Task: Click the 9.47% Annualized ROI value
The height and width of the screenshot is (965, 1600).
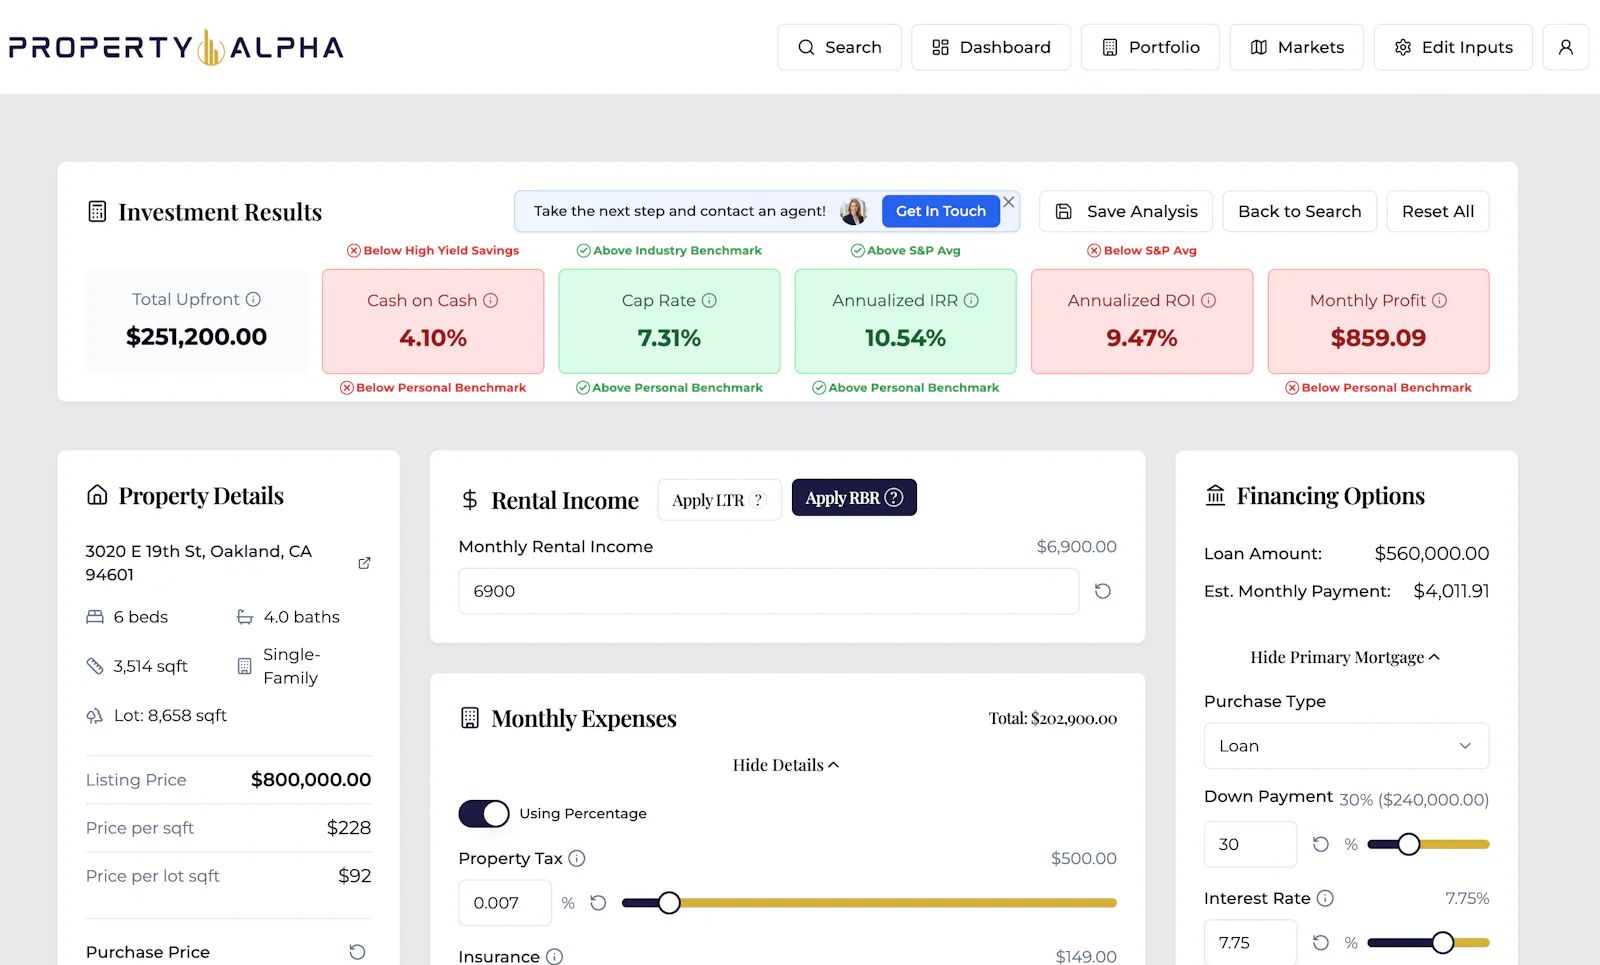Action: coord(1142,338)
